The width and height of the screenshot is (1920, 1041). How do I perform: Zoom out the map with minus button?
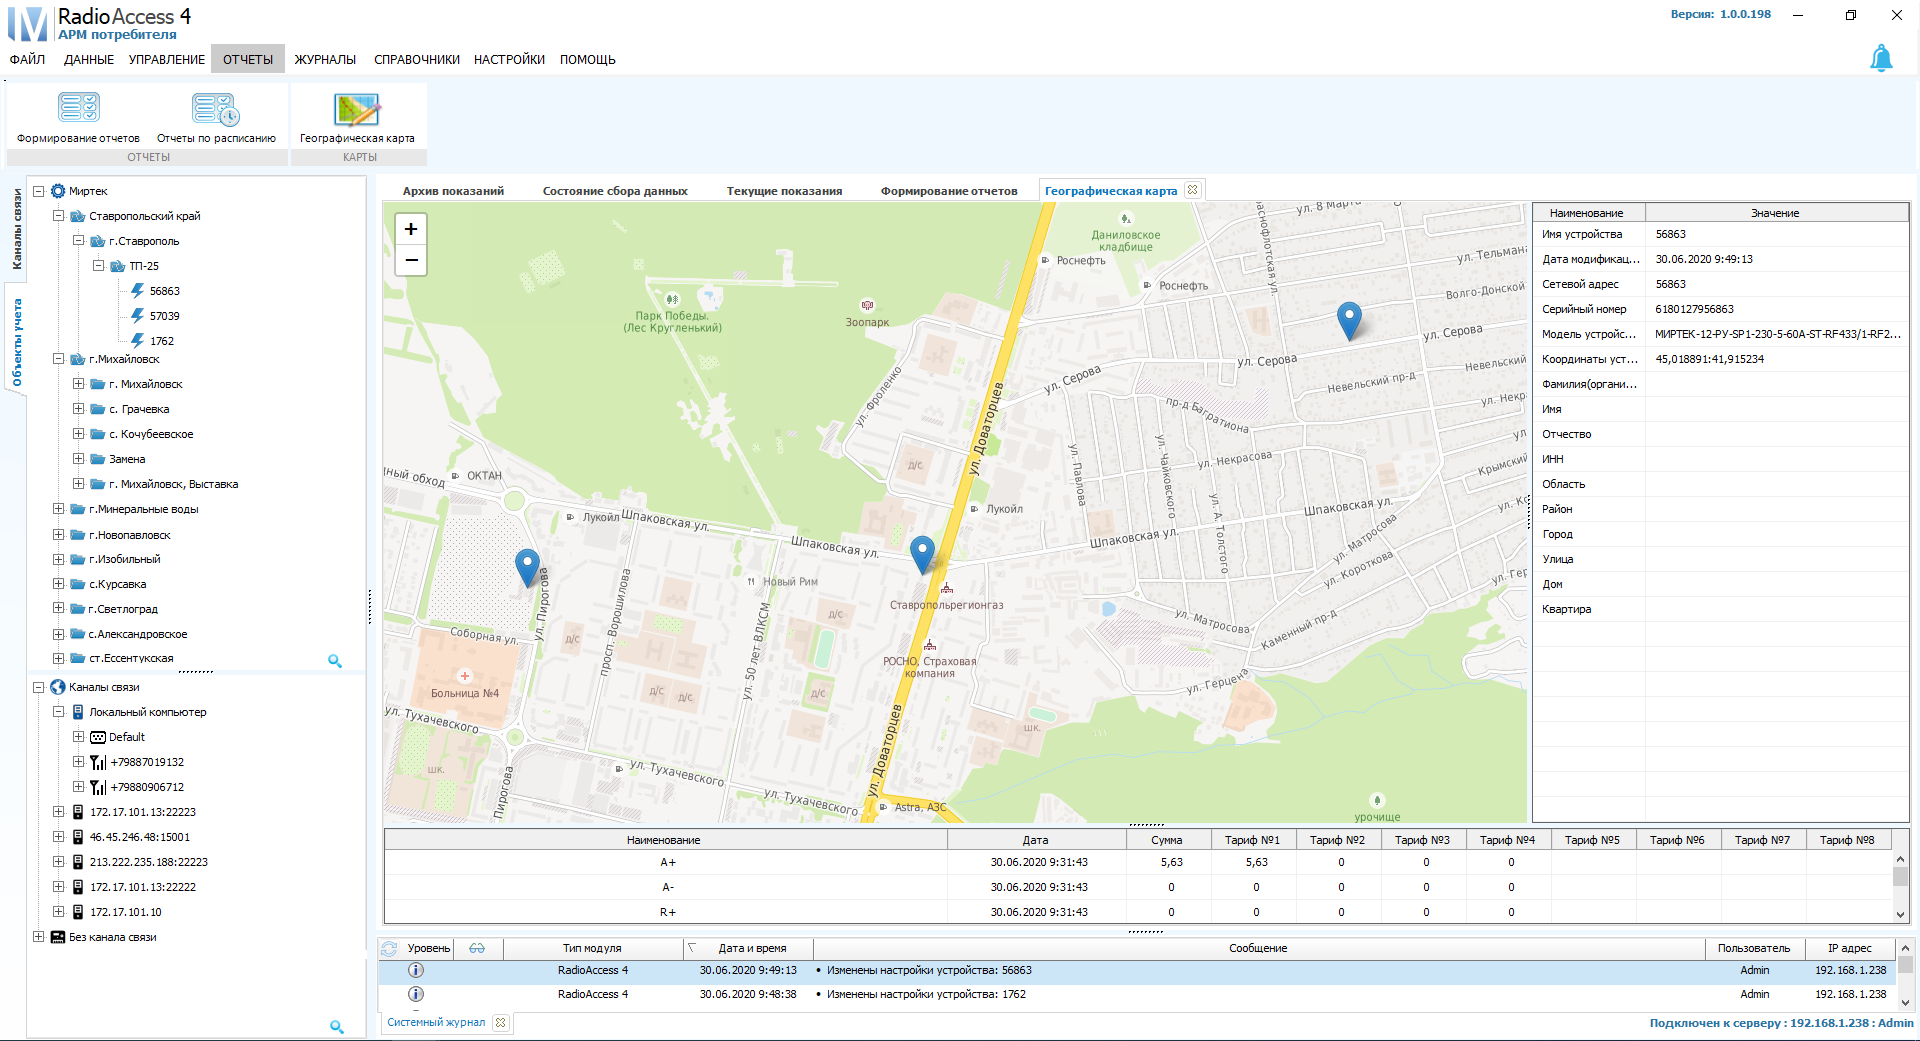411,260
